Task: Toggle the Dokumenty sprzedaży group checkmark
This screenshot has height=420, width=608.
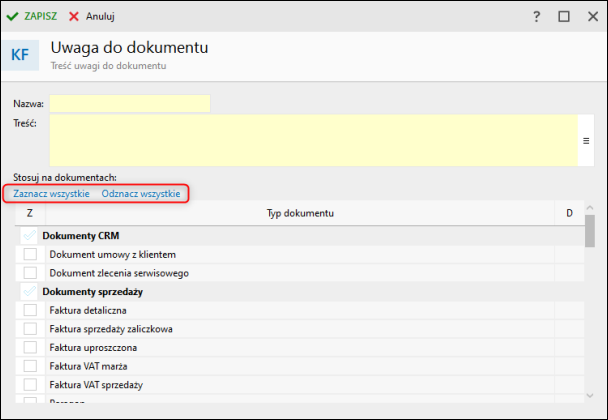Action: click(29, 291)
